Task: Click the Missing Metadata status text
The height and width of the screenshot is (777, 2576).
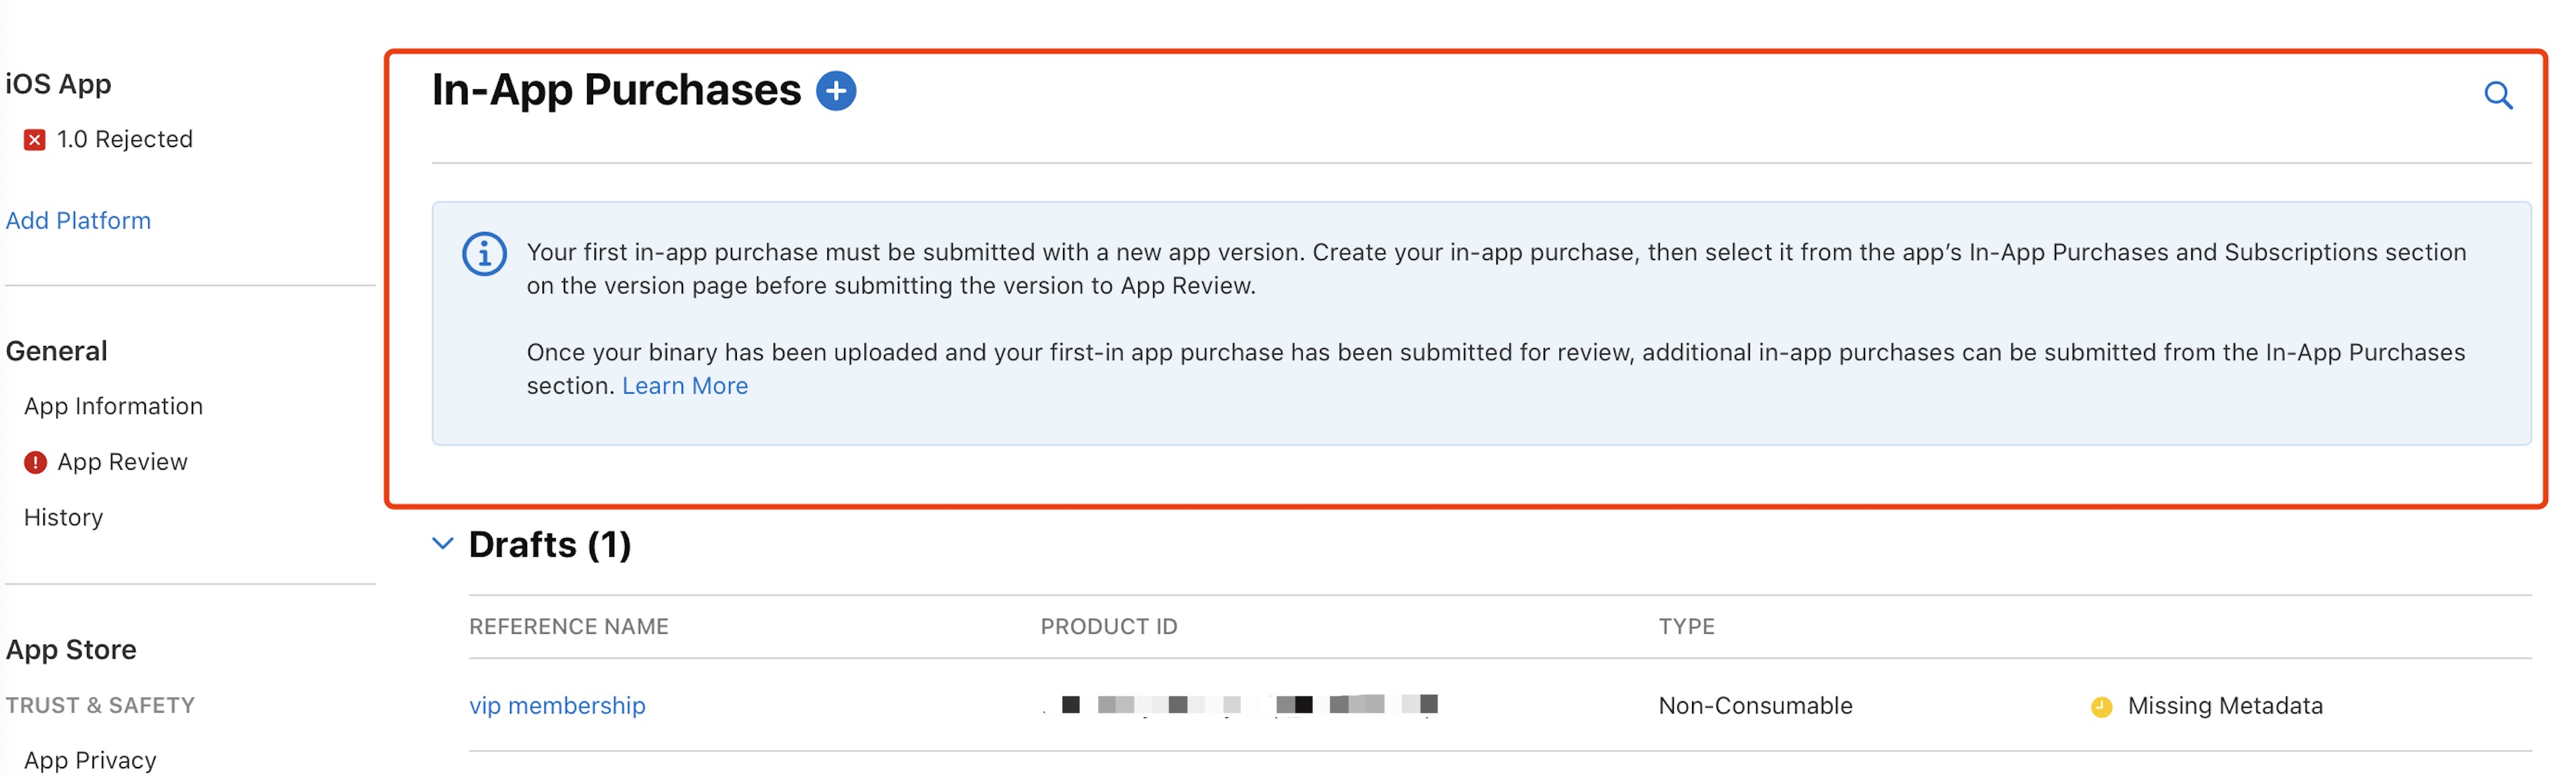Action: click(x=2224, y=705)
